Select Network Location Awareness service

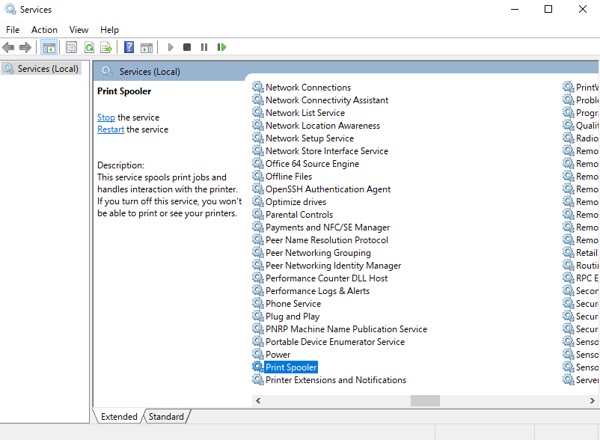(x=323, y=125)
